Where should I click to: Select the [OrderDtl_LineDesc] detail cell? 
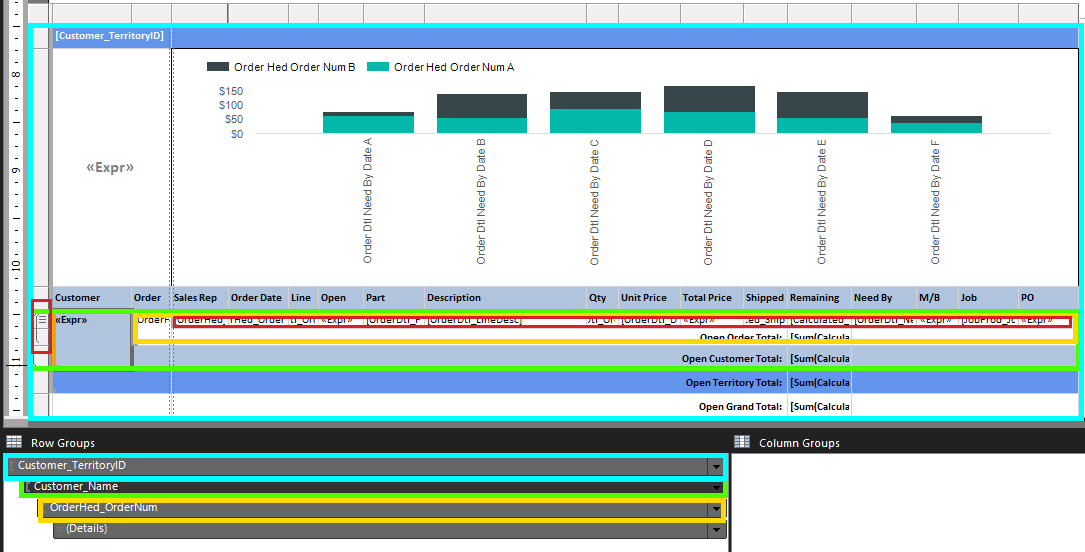pyautogui.click(x=505, y=321)
